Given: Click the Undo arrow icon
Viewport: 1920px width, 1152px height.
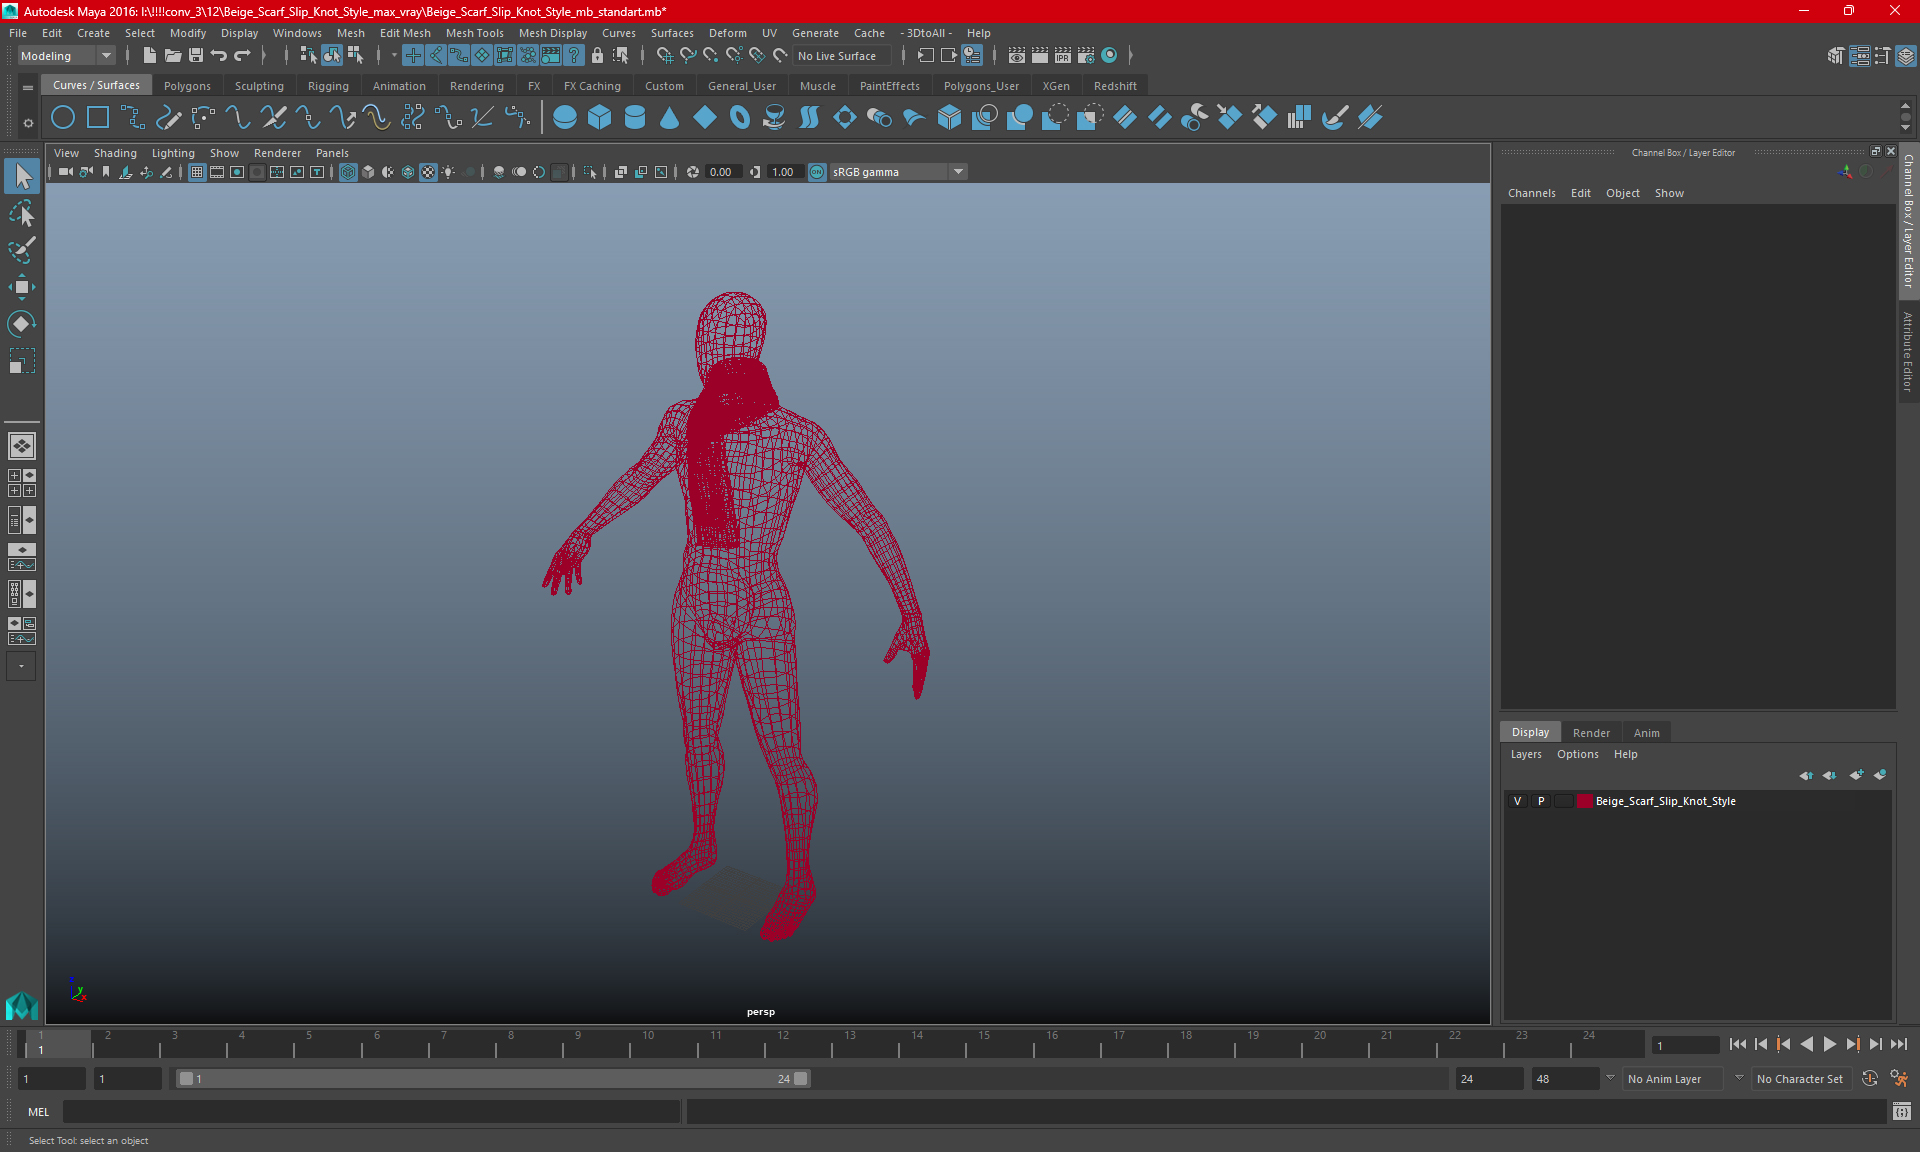Looking at the screenshot, I should tap(219, 56).
